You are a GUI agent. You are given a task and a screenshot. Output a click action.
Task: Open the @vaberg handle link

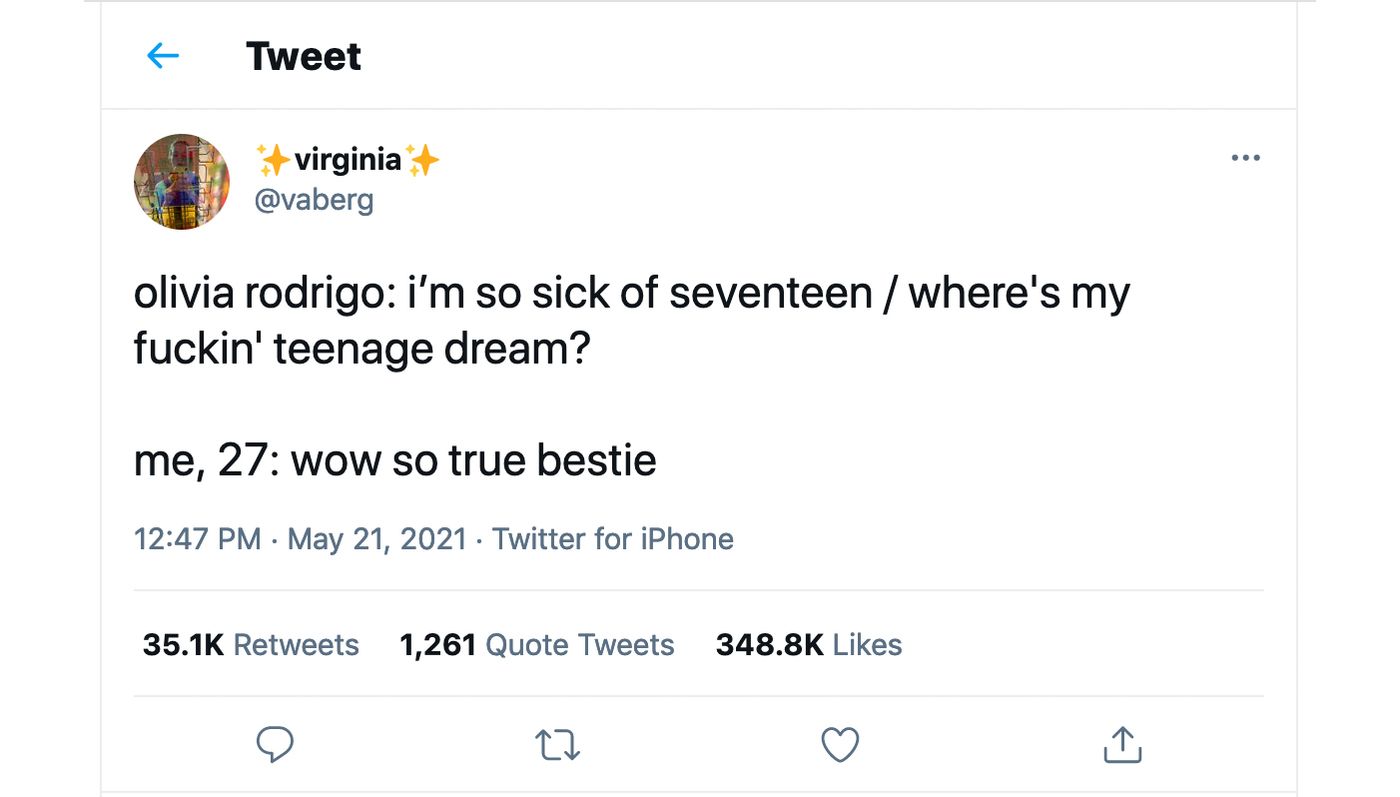[x=314, y=200]
